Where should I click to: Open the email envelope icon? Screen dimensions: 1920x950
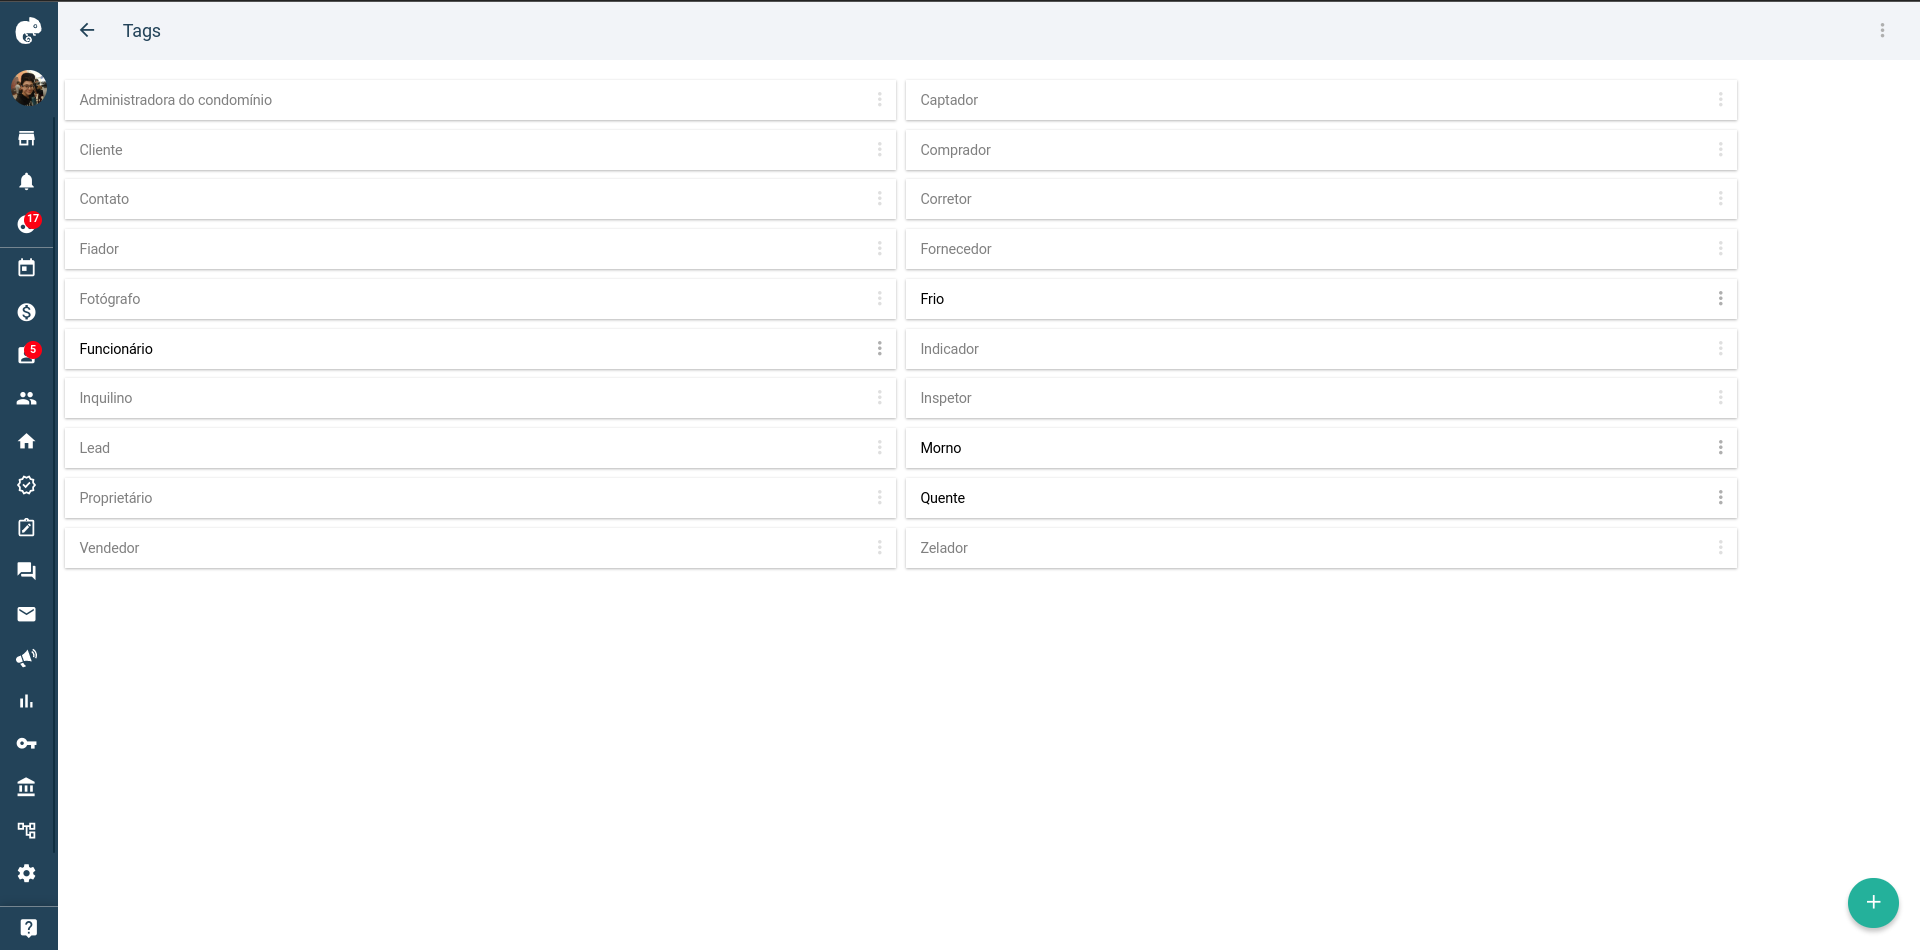click(x=27, y=614)
